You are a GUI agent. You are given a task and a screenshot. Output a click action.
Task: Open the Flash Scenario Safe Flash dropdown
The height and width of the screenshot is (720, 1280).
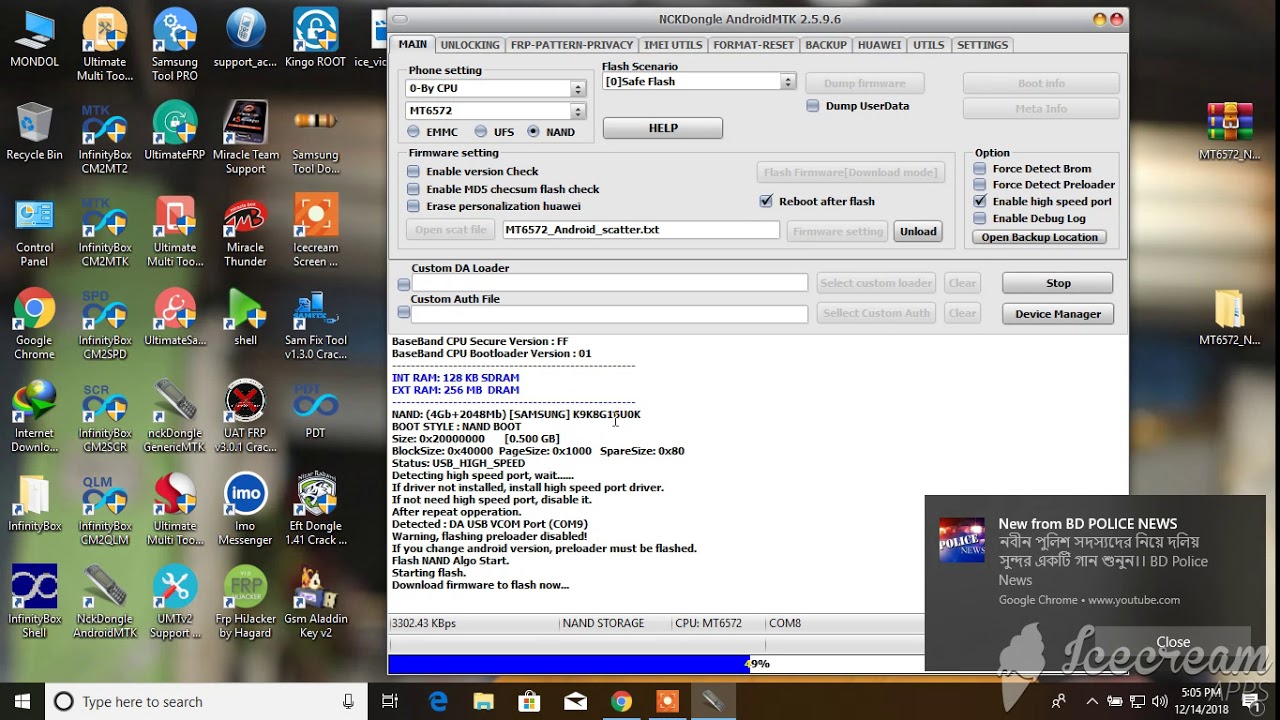tap(699, 82)
